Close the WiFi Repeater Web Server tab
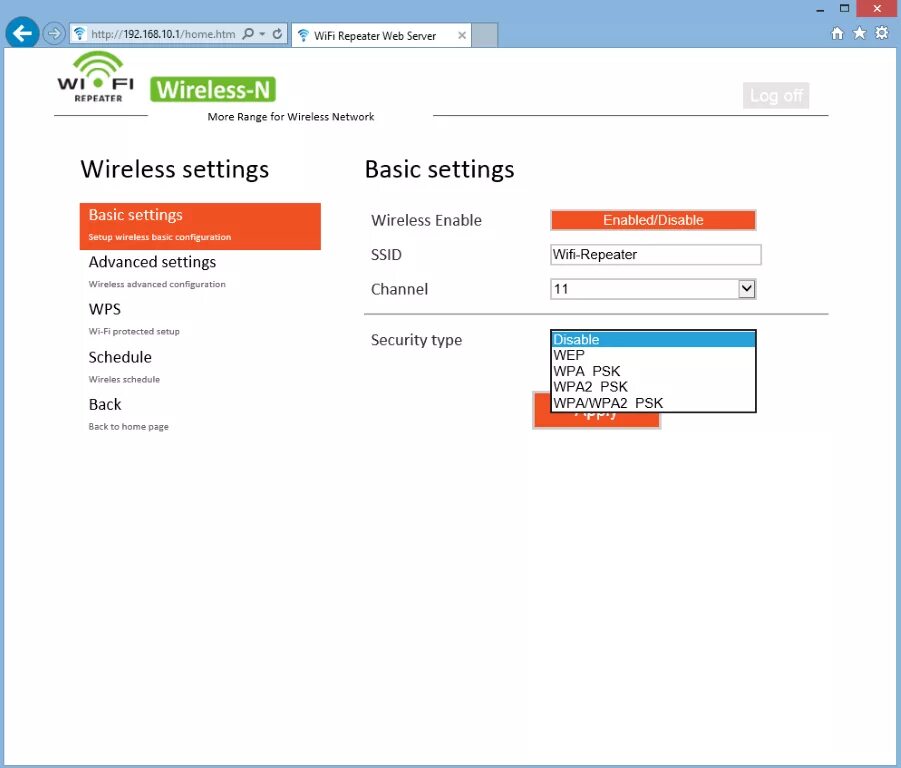The image size is (901, 768). (x=461, y=36)
